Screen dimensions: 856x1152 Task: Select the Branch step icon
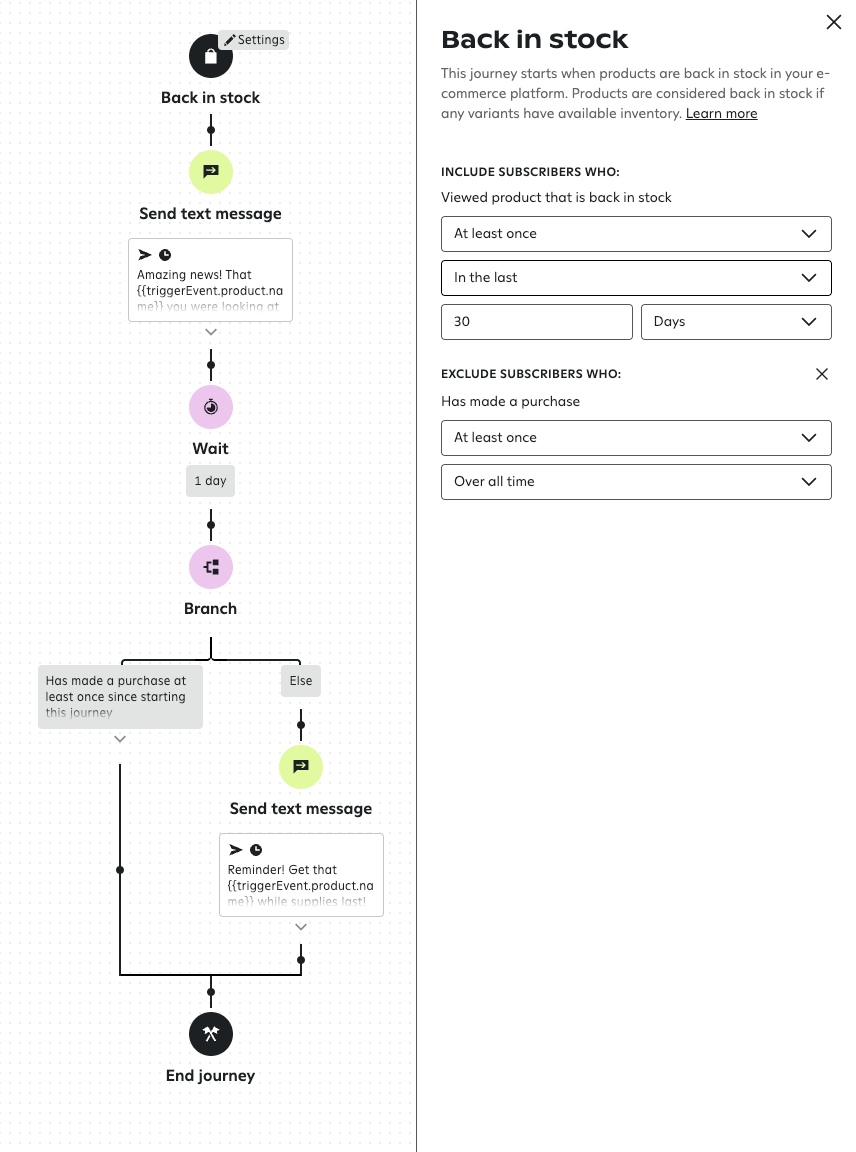coord(210,567)
